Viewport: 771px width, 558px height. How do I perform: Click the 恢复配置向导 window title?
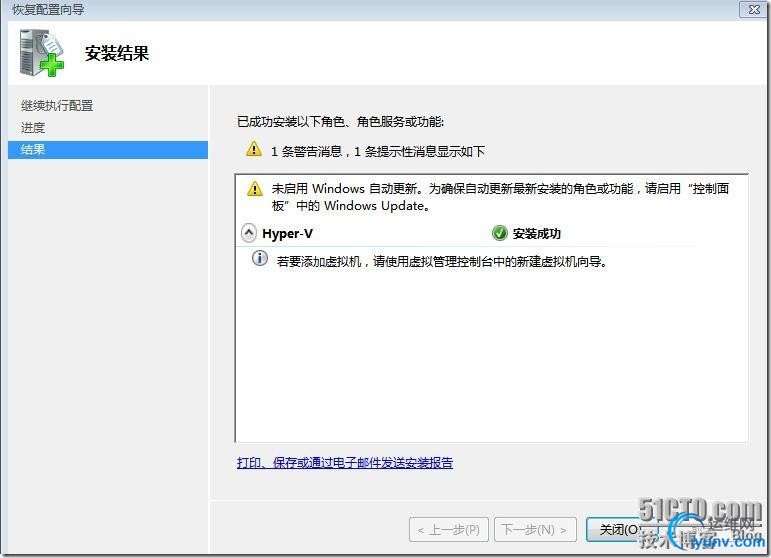click(48, 9)
